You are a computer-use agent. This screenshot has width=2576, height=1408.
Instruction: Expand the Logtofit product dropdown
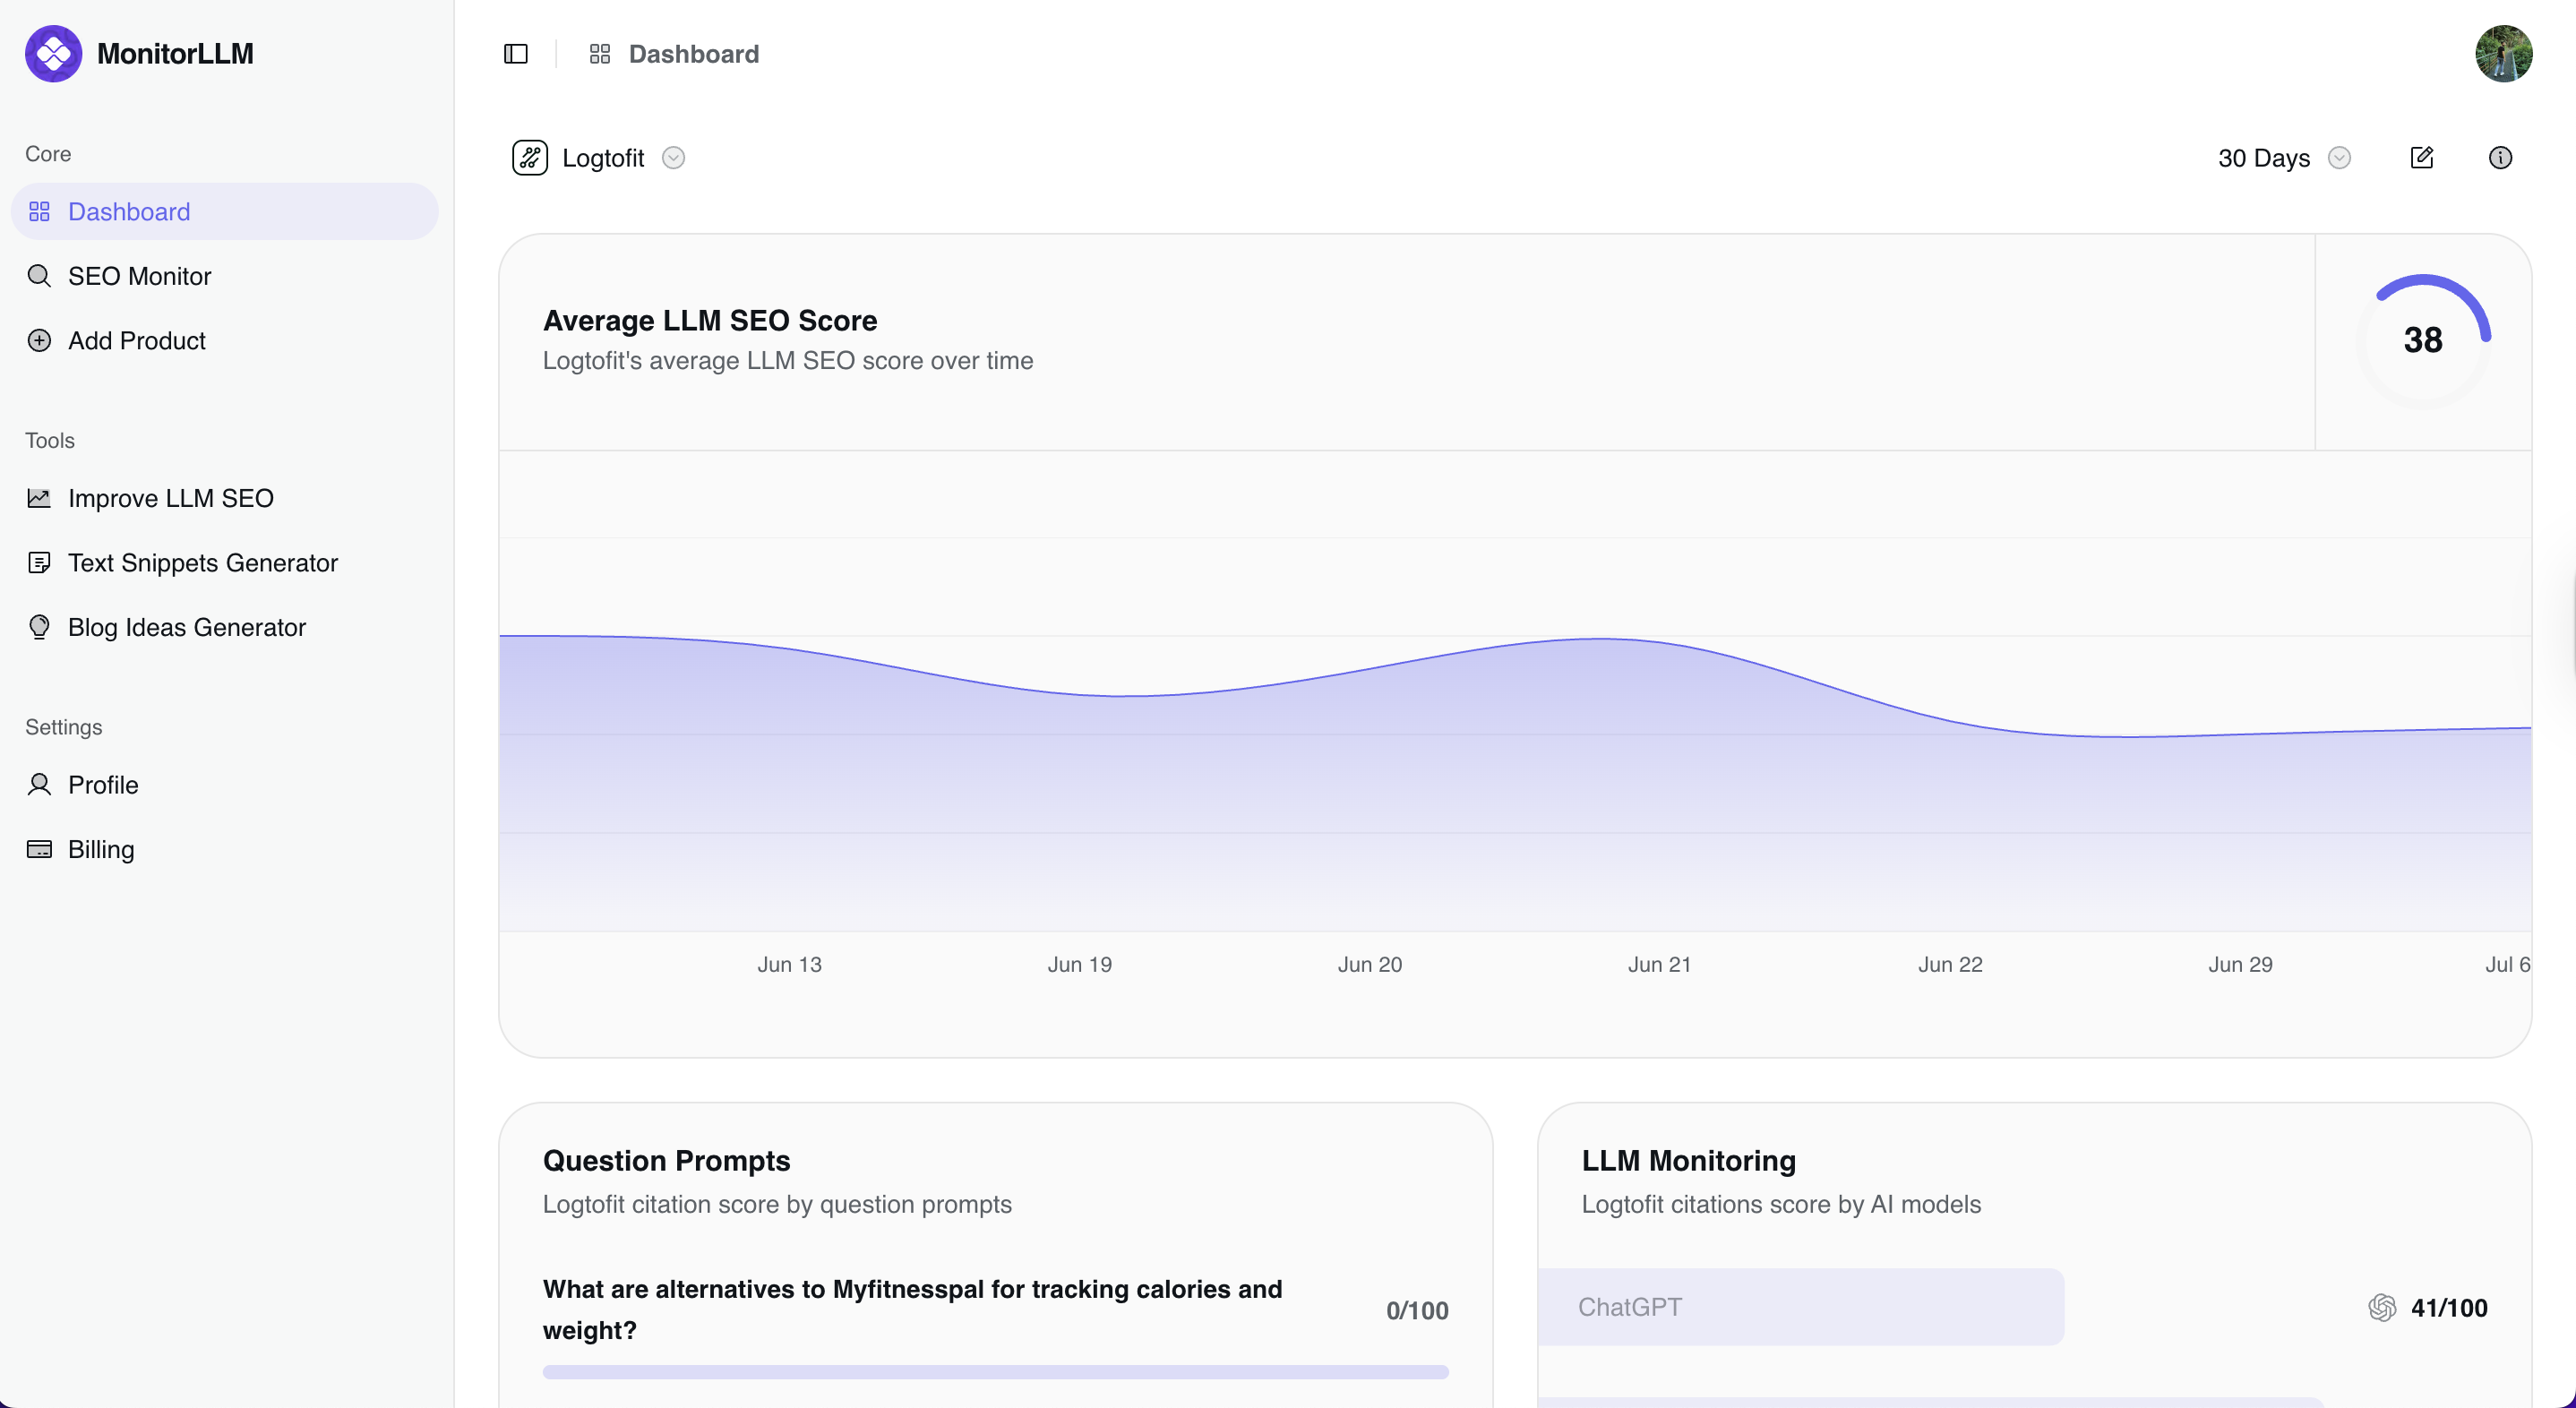pos(674,158)
